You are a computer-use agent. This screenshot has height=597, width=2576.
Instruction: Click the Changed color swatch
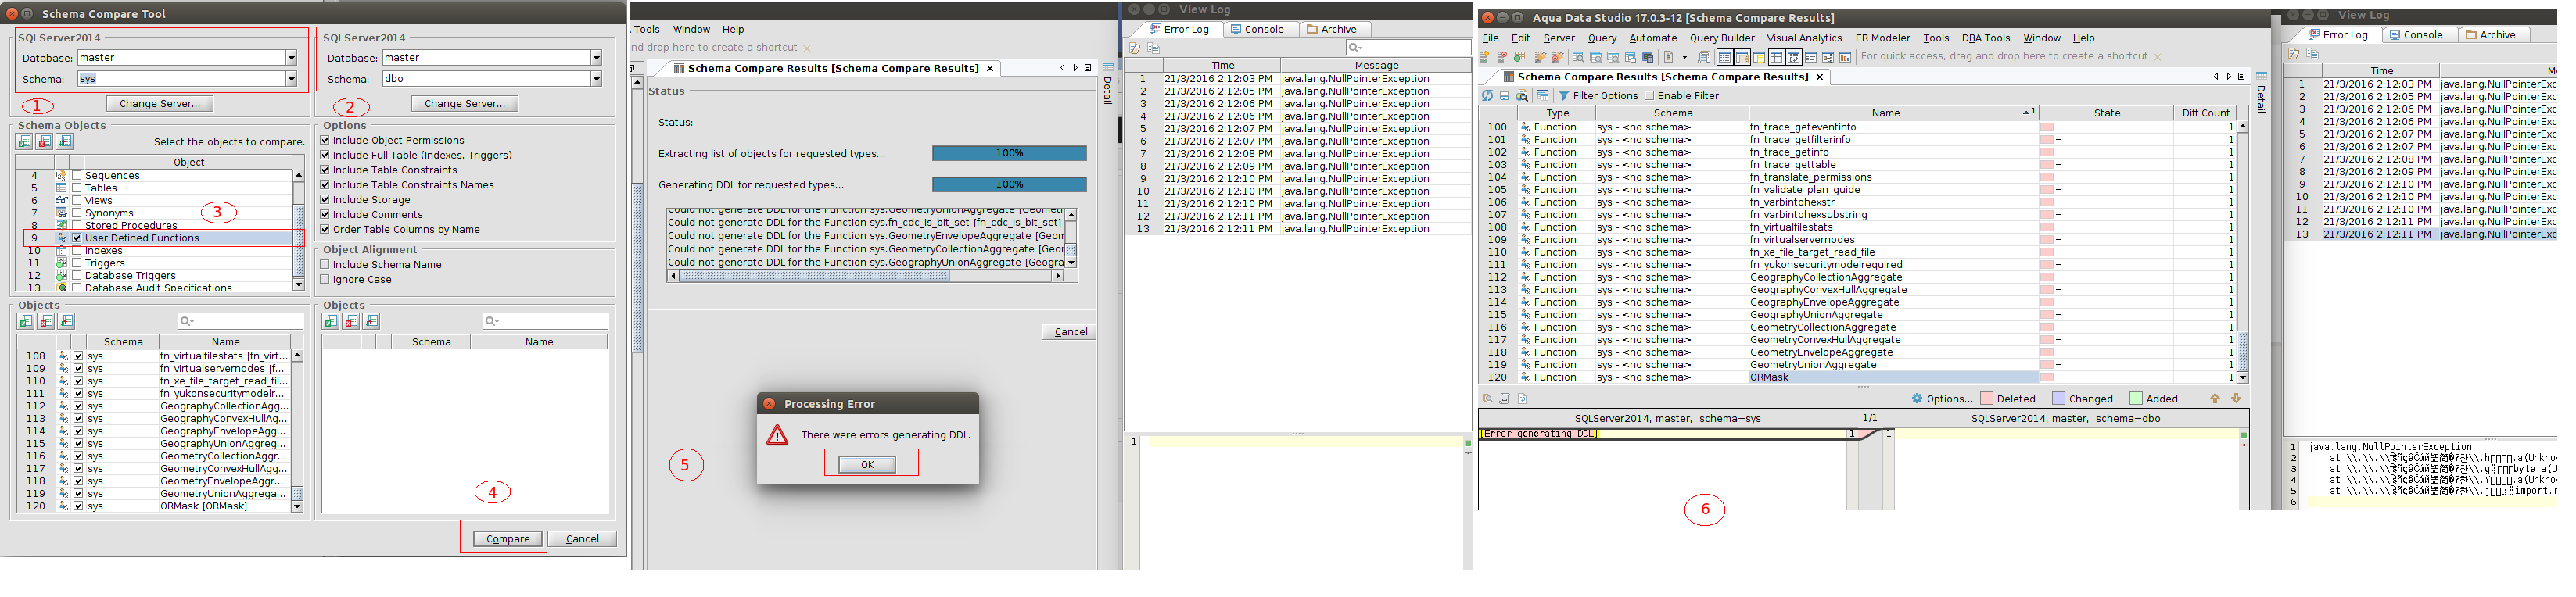2058,399
